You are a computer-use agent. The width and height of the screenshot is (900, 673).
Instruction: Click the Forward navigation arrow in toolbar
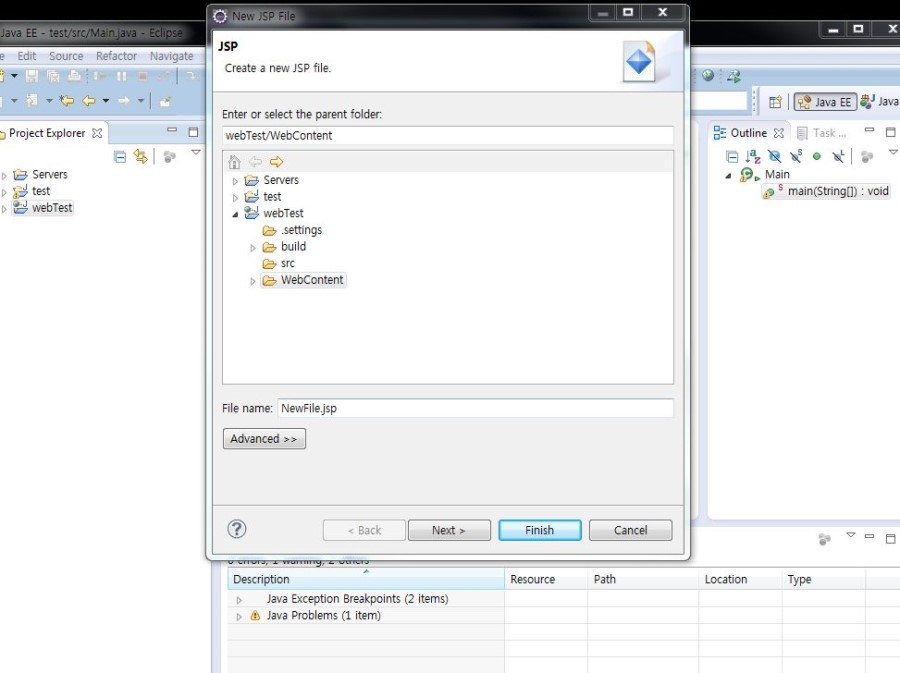coord(123,101)
